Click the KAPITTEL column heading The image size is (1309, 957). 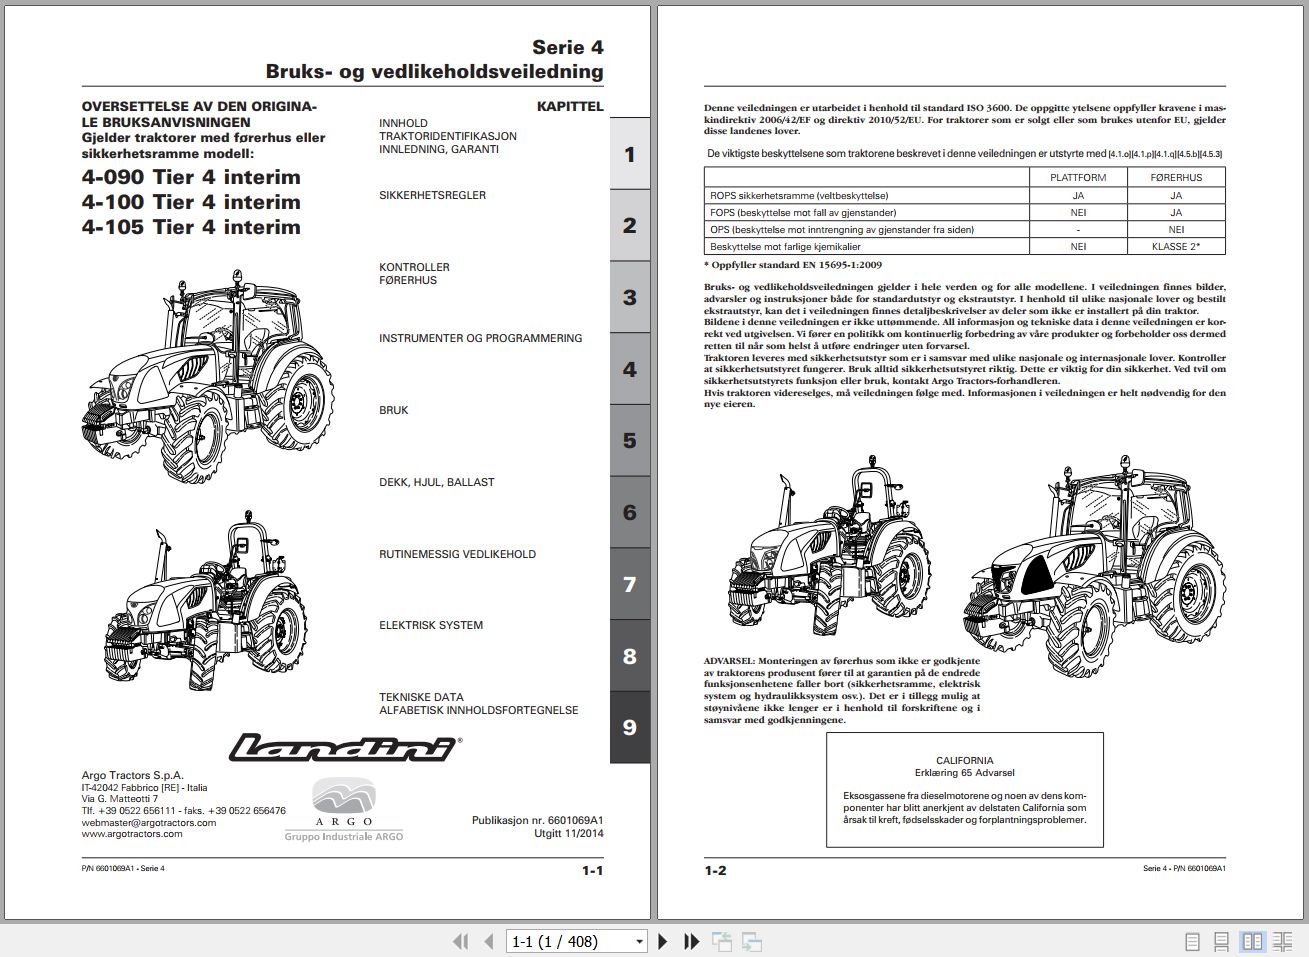(570, 106)
